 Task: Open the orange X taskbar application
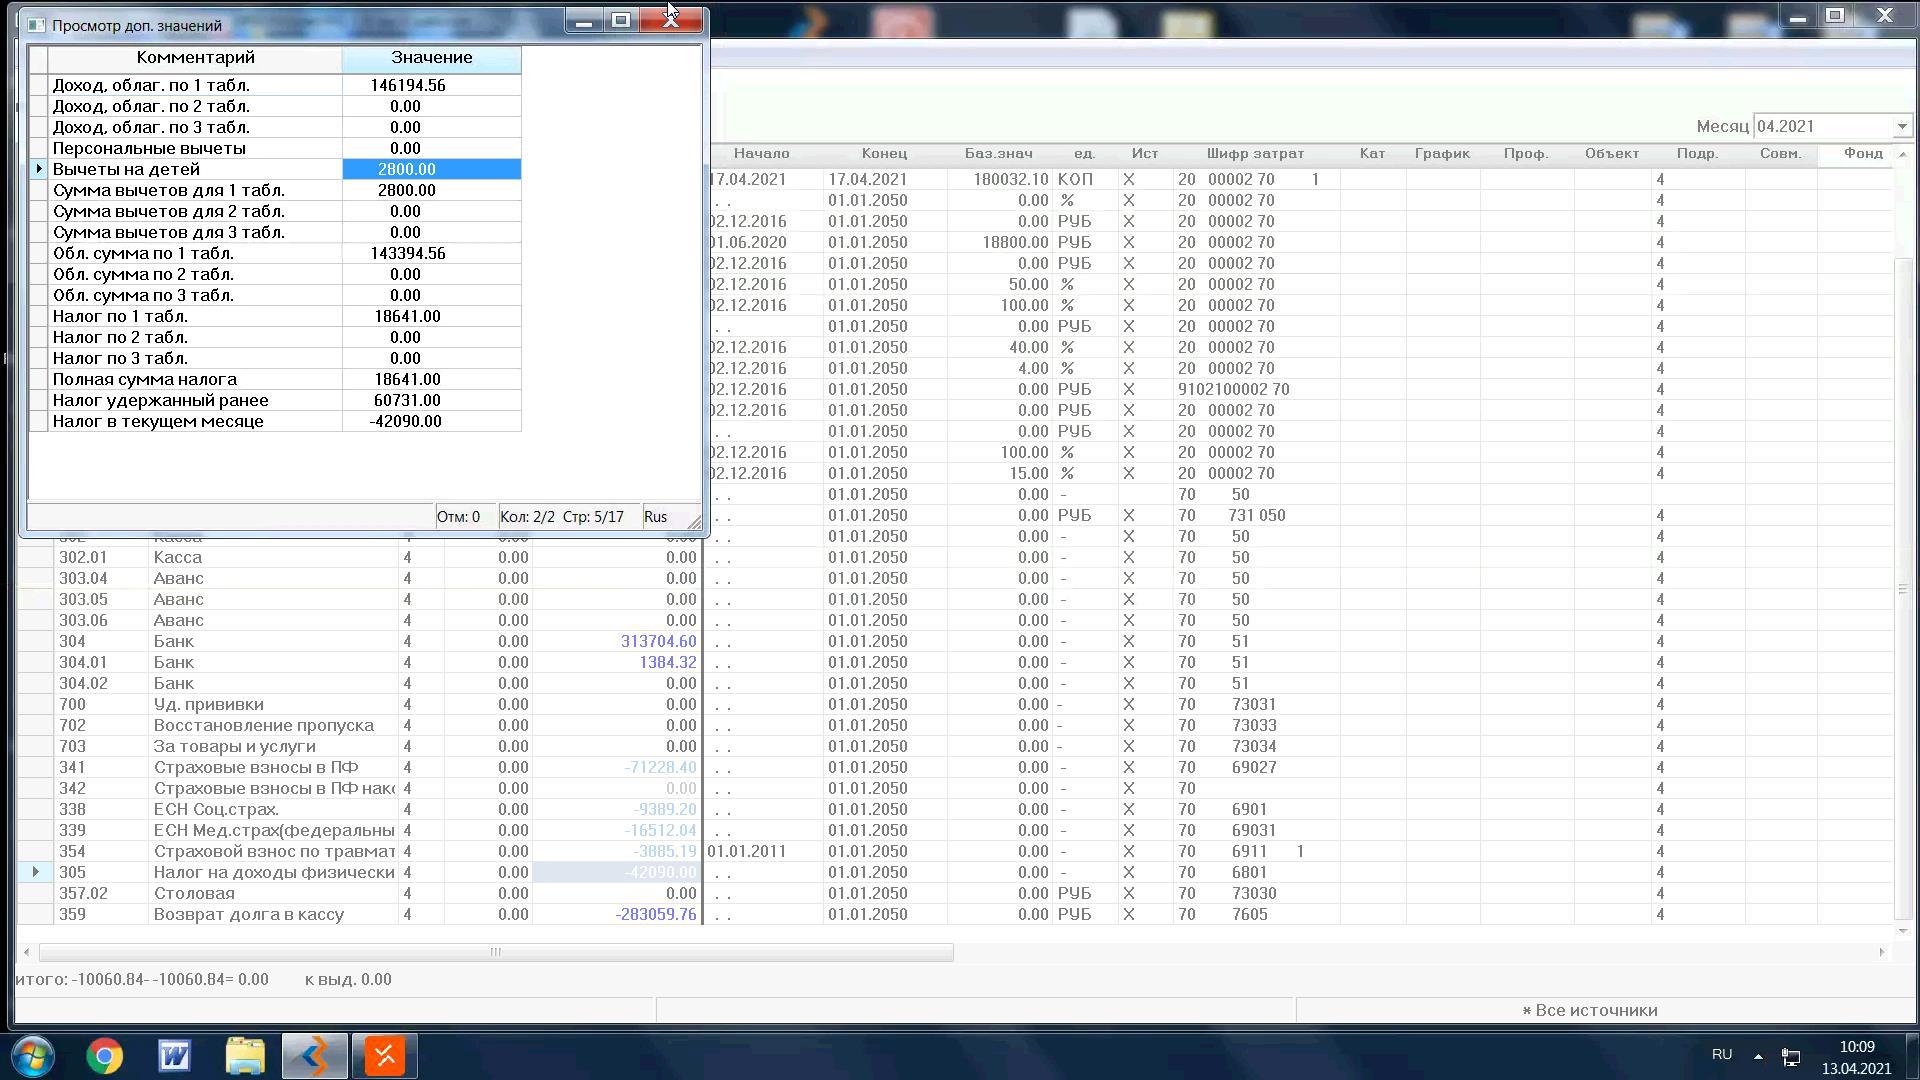tap(384, 1056)
